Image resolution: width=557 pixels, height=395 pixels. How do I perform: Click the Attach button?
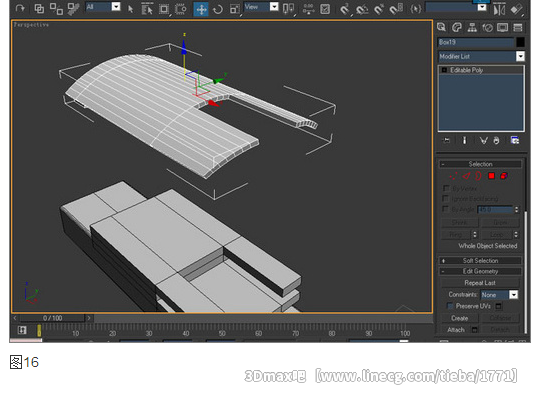[456, 330]
